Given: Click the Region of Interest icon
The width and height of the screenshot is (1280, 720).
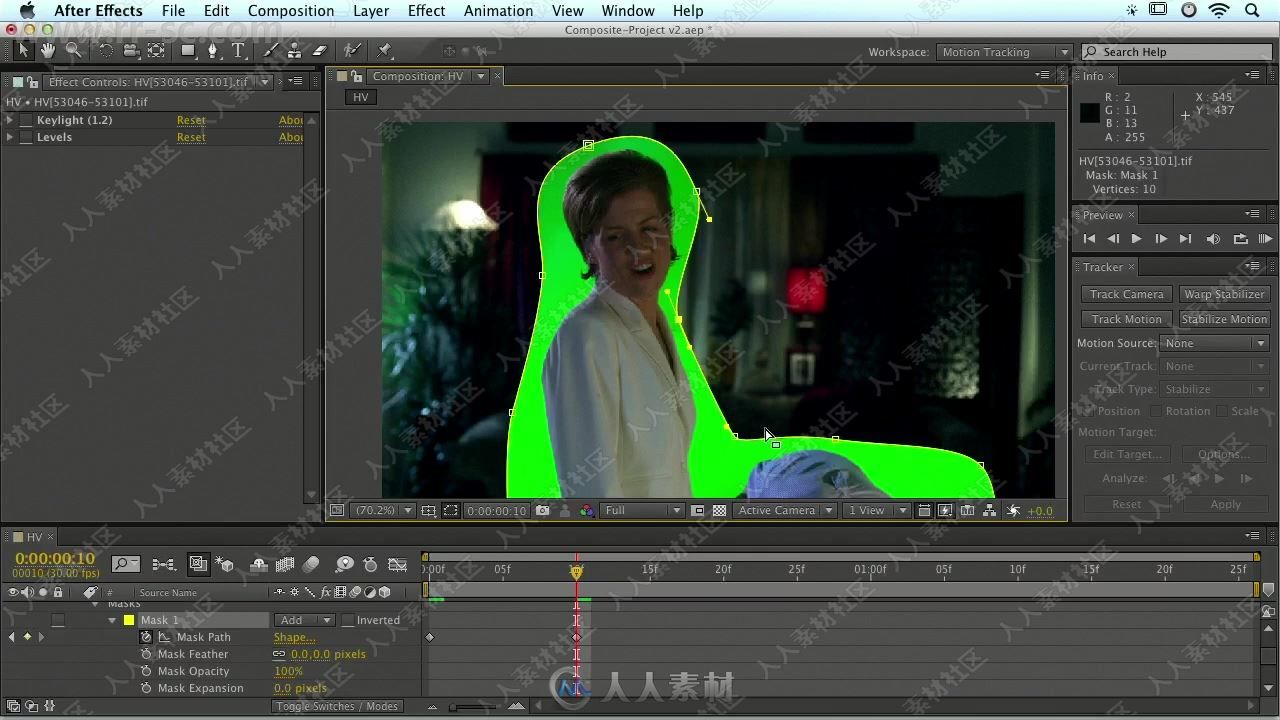Looking at the screenshot, I should click(x=698, y=510).
